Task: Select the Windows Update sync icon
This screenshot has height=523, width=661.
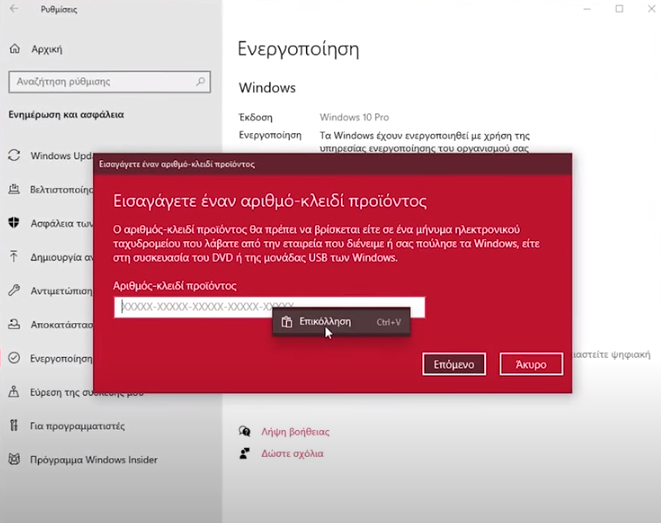Action: click(14, 156)
